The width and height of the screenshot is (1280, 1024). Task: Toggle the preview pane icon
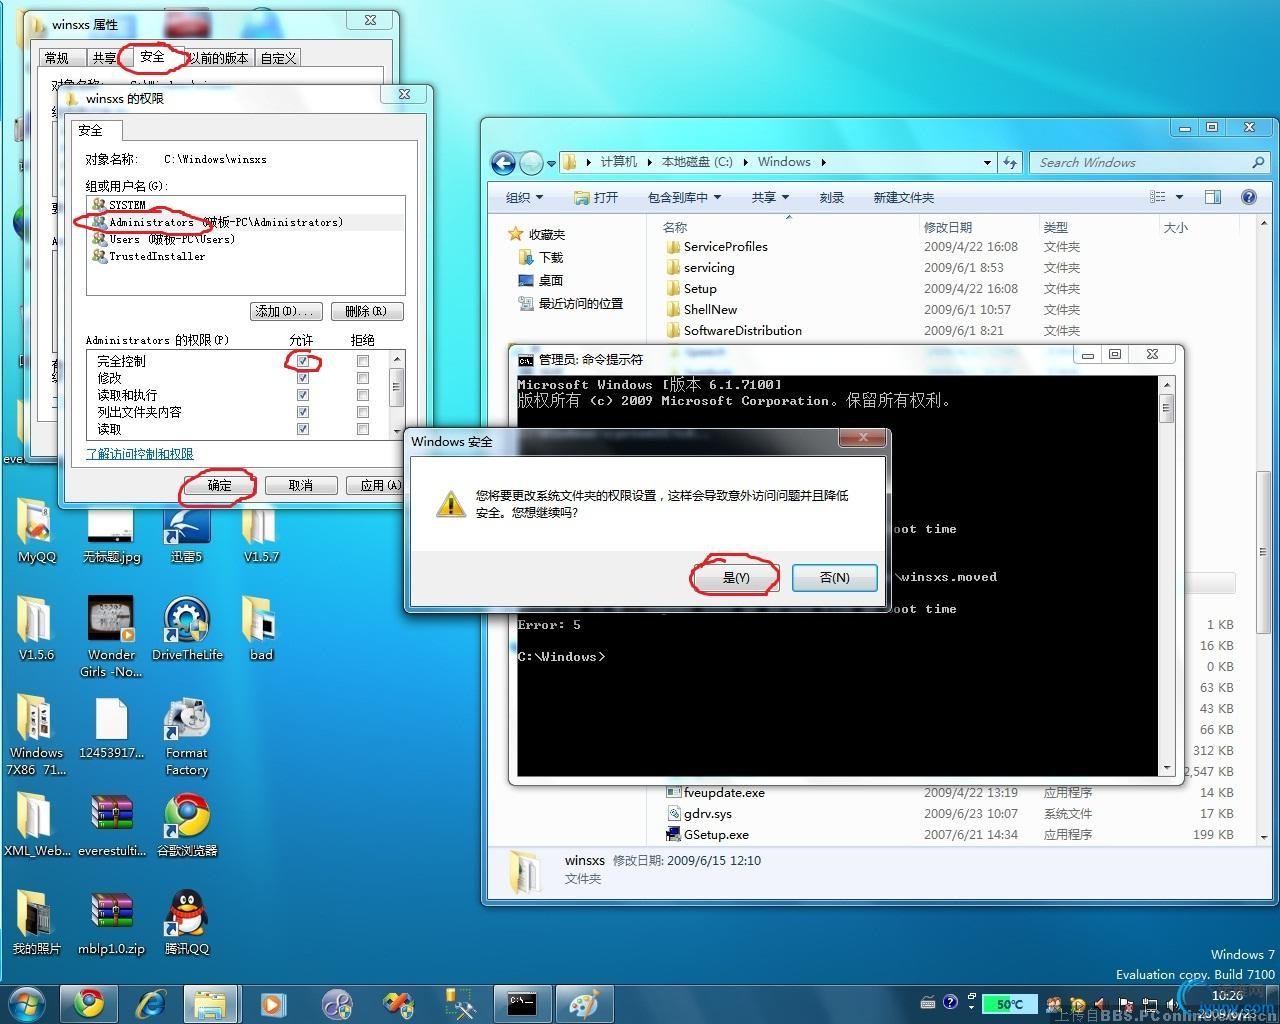click(1213, 197)
